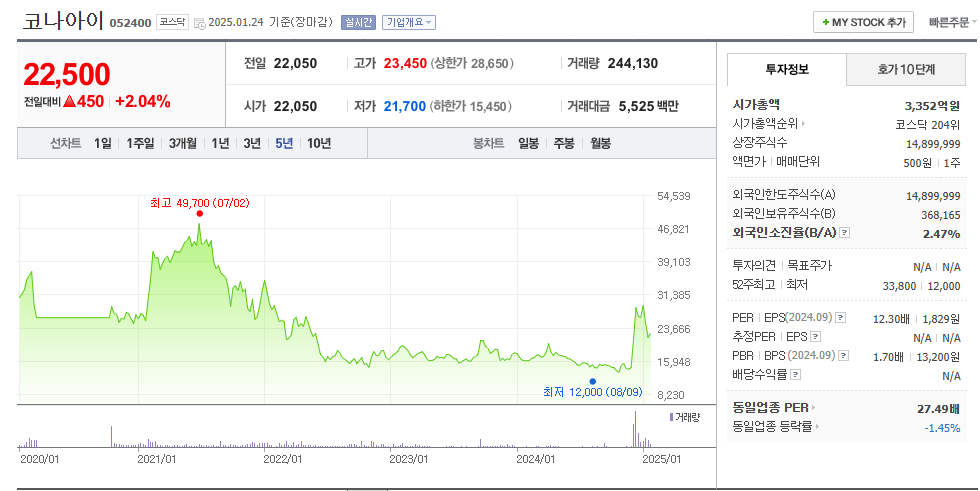Click the 고가 value 23,450
980x491 pixels.
tap(405, 64)
